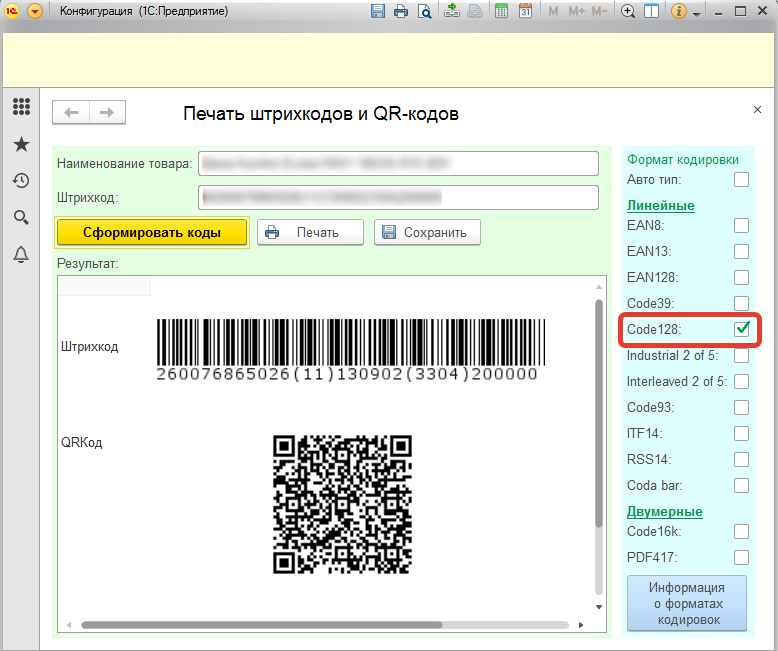
Task: Click the scroll up arrow in result area
Action: pos(599,287)
